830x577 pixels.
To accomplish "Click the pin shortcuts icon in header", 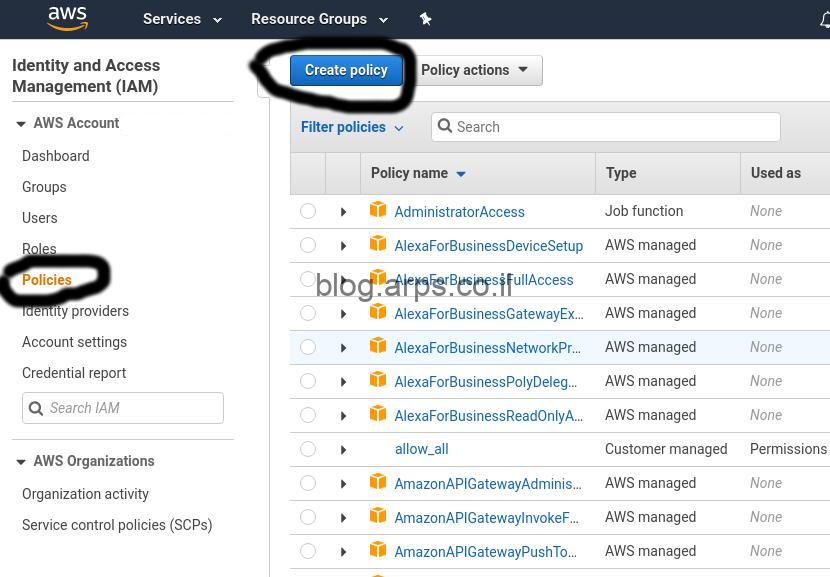I will pos(425,19).
